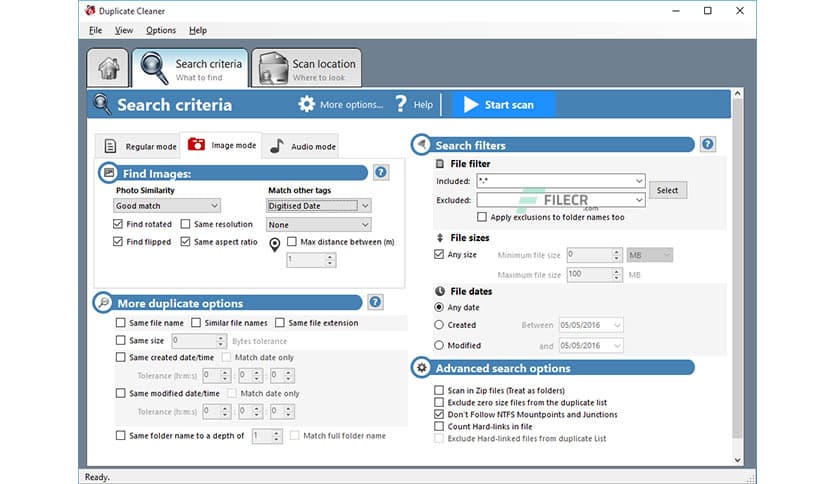Click the vertical scrollbar down arrow
836x484 pixels.
(738, 460)
